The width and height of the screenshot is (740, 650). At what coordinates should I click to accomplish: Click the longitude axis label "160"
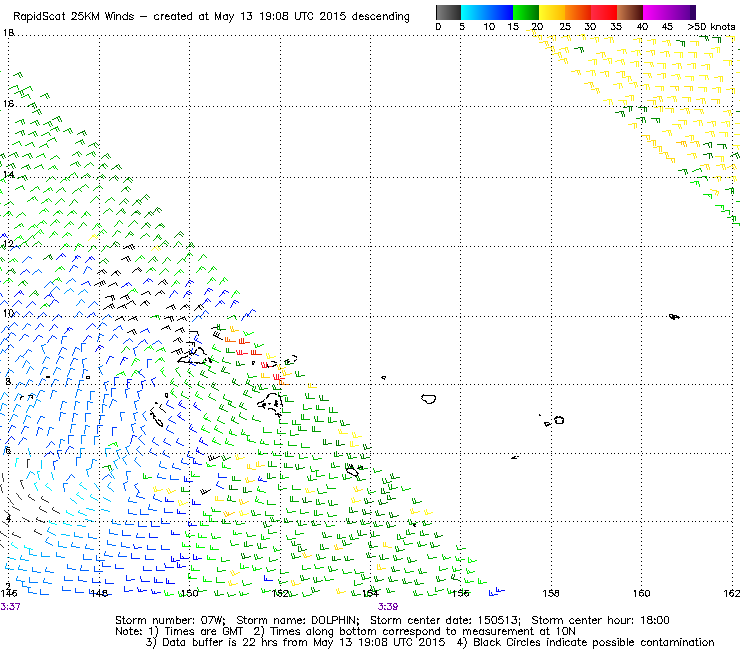pyautogui.click(x=641, y=593)
